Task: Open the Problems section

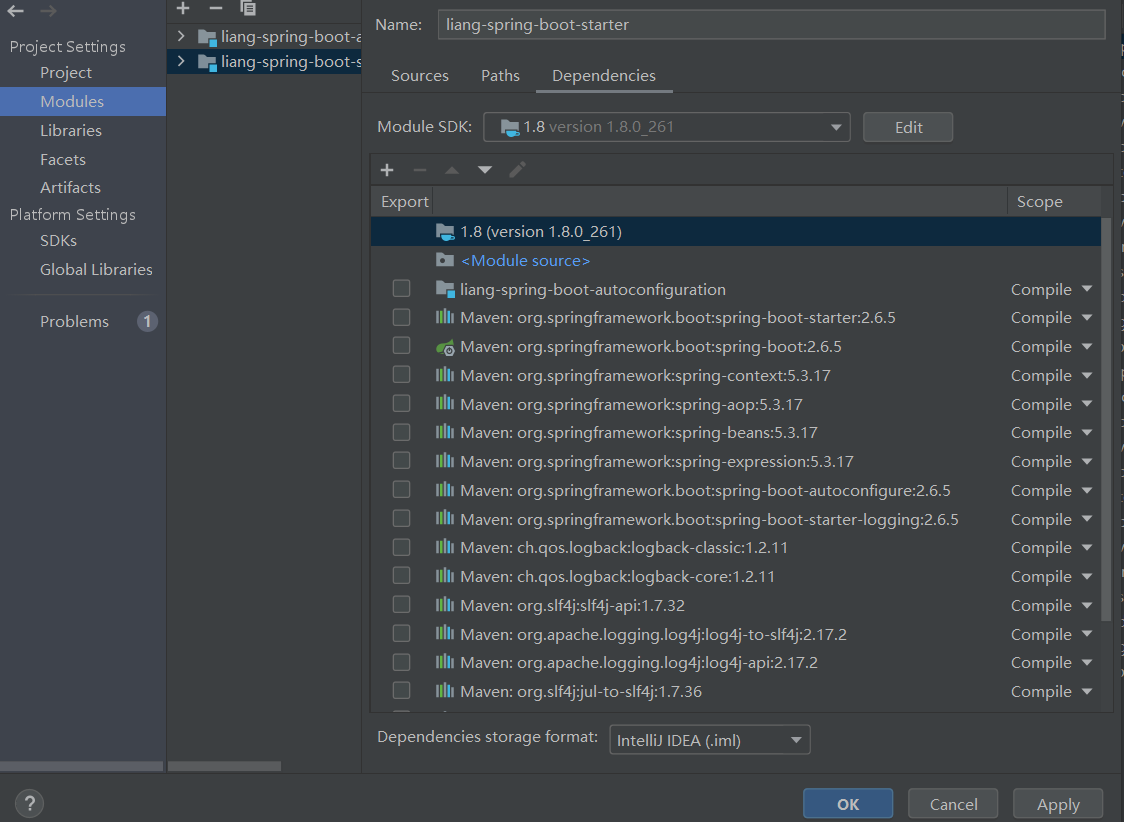Action: tap(75, 321)
